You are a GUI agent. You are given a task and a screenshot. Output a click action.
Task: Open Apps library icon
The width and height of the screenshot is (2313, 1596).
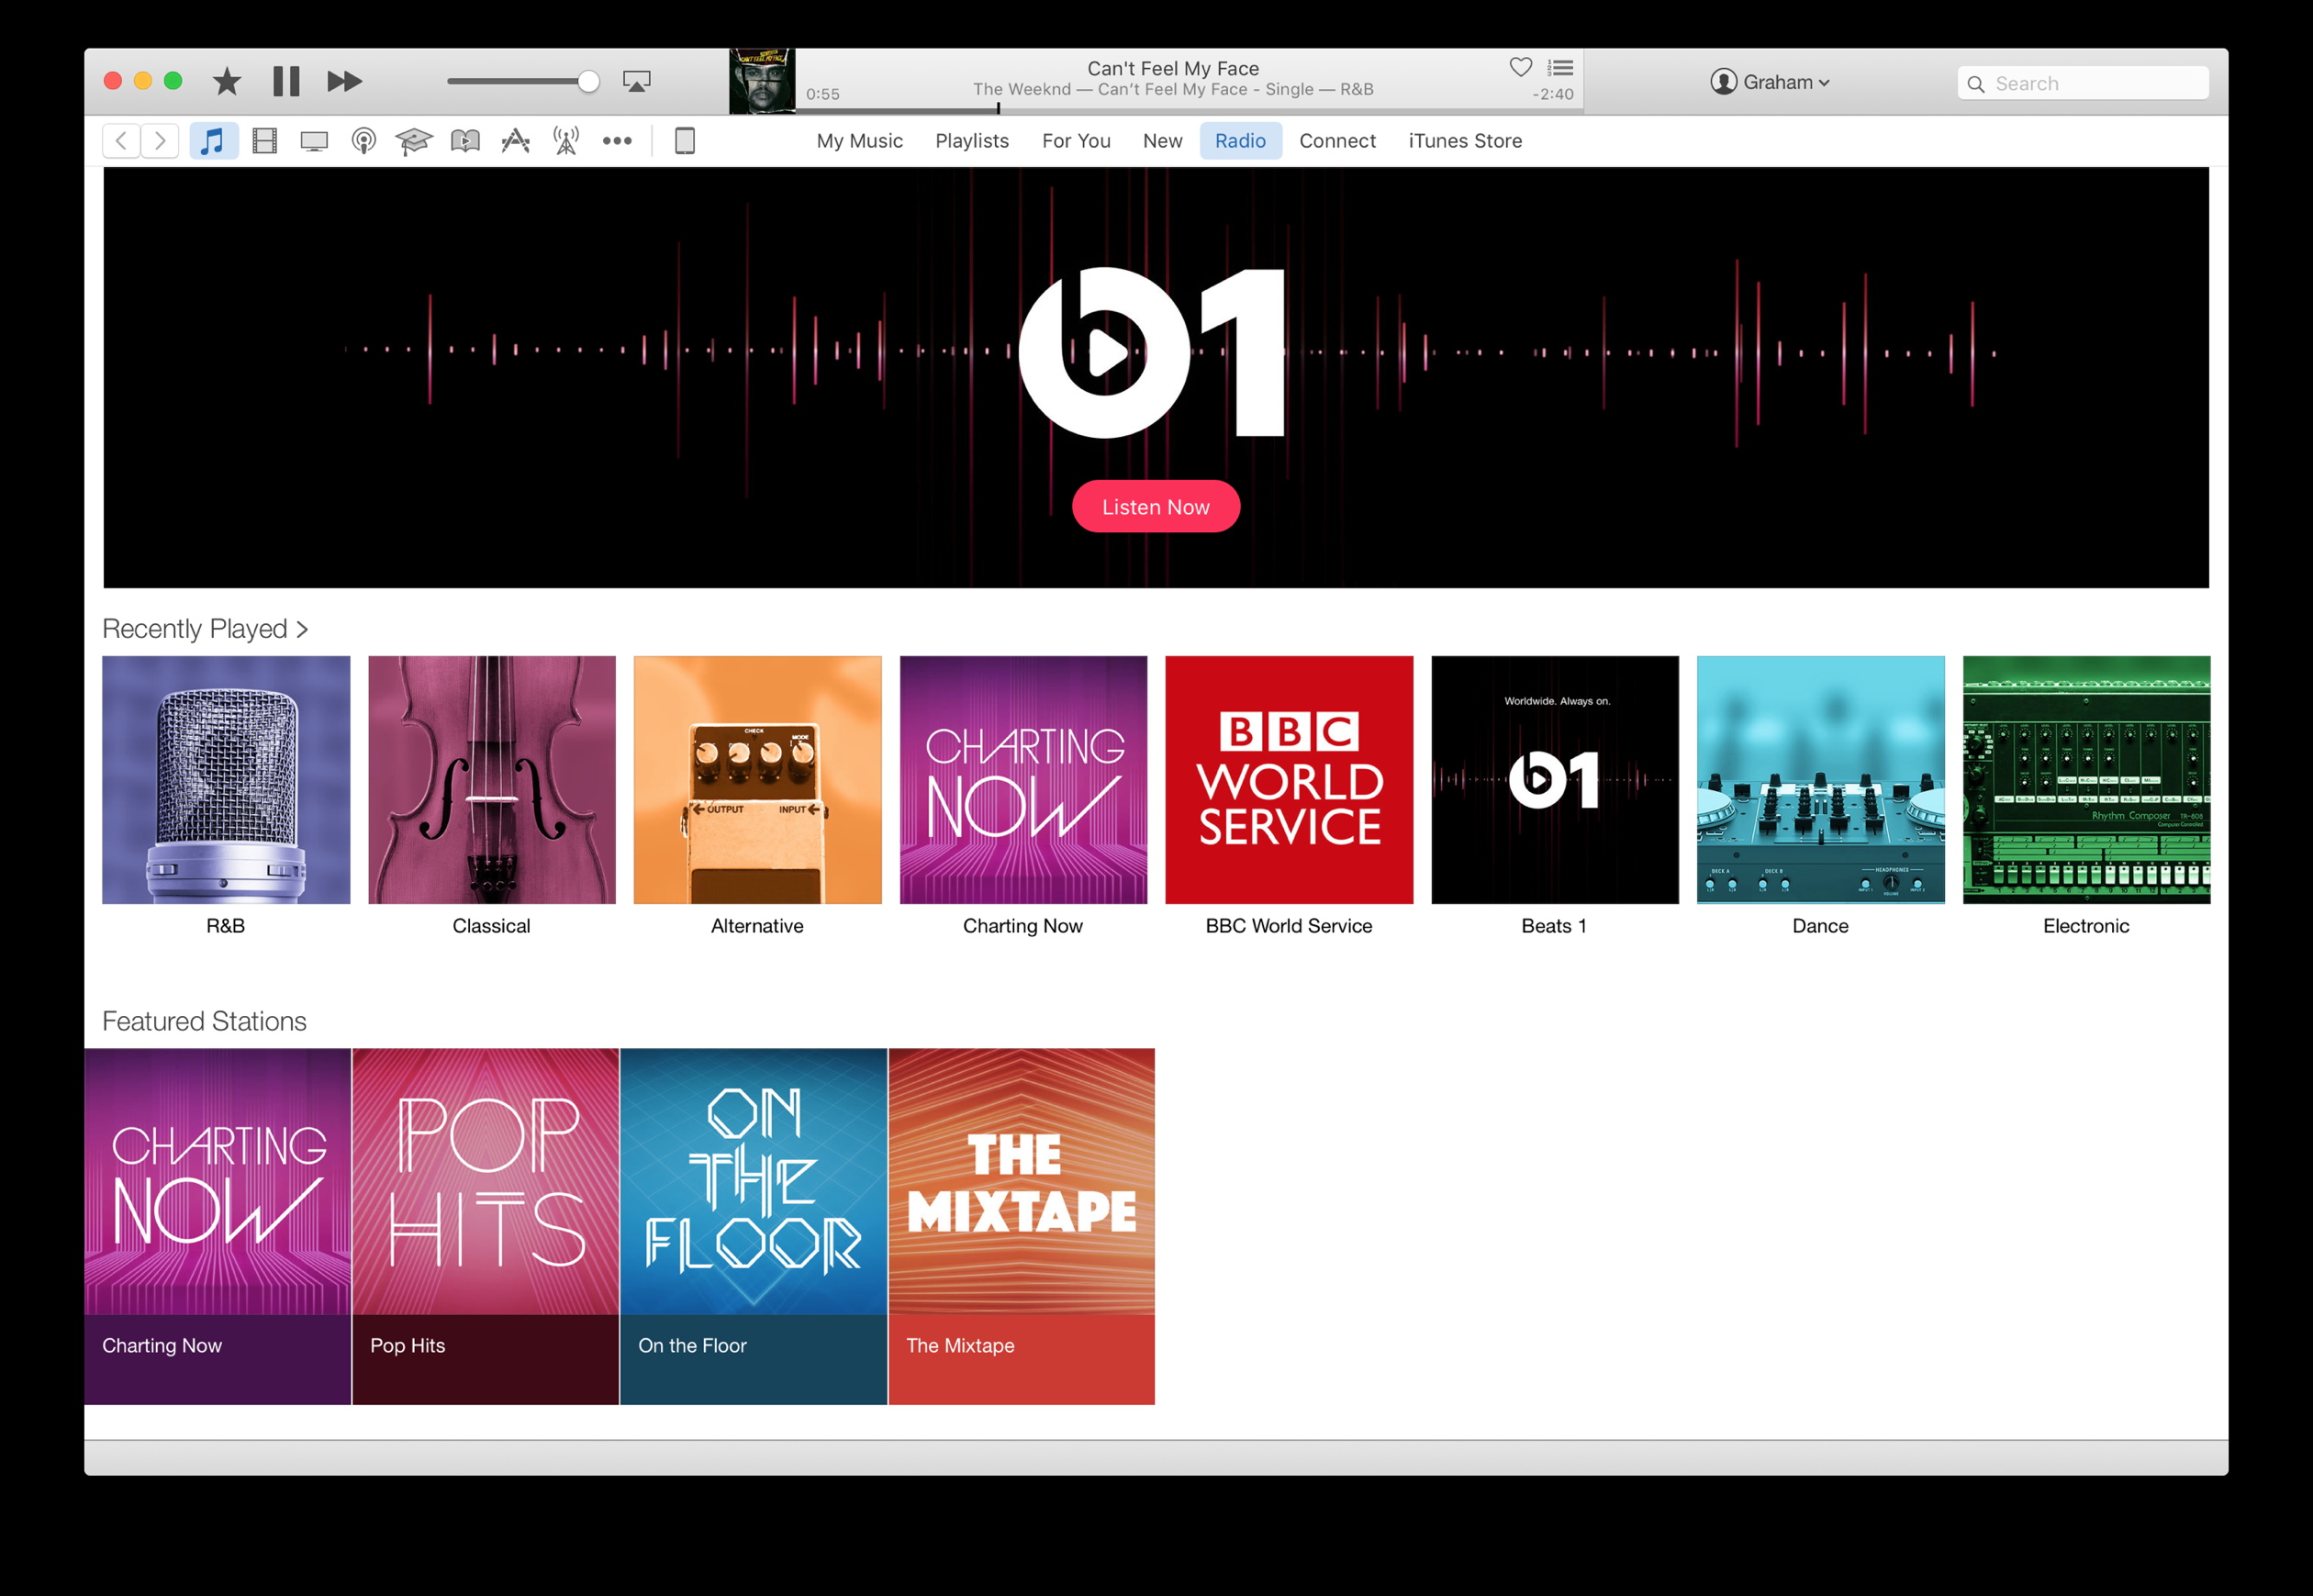[x=515, y=141]
